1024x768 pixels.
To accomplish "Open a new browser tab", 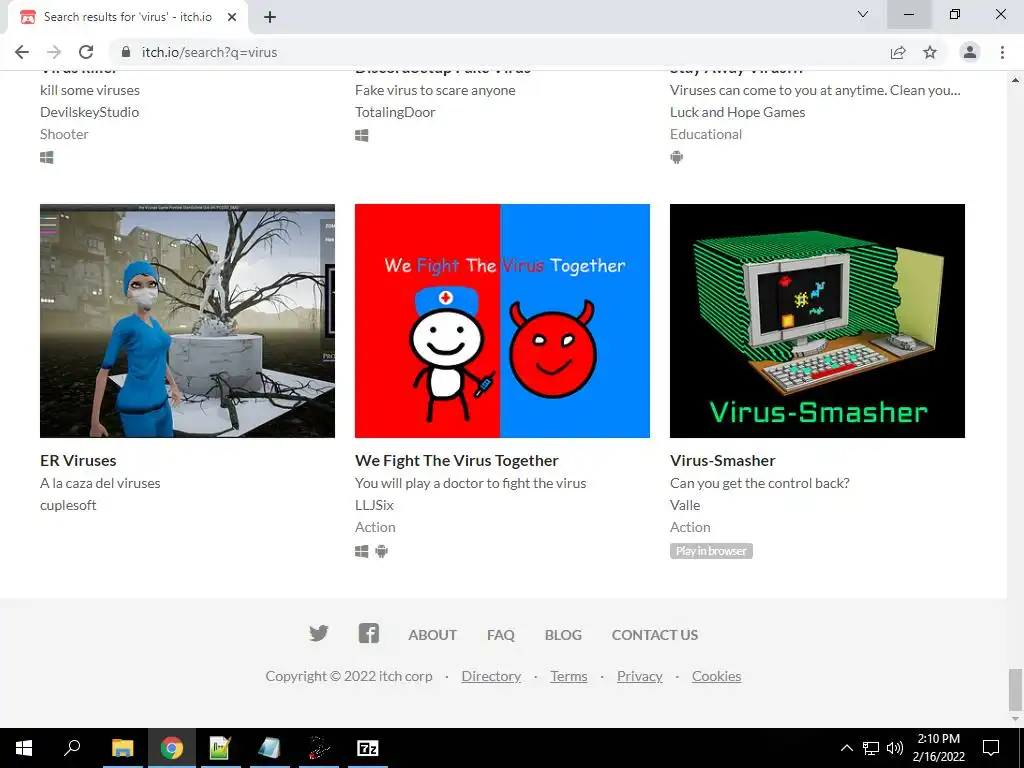I will [x=270, y=17].
